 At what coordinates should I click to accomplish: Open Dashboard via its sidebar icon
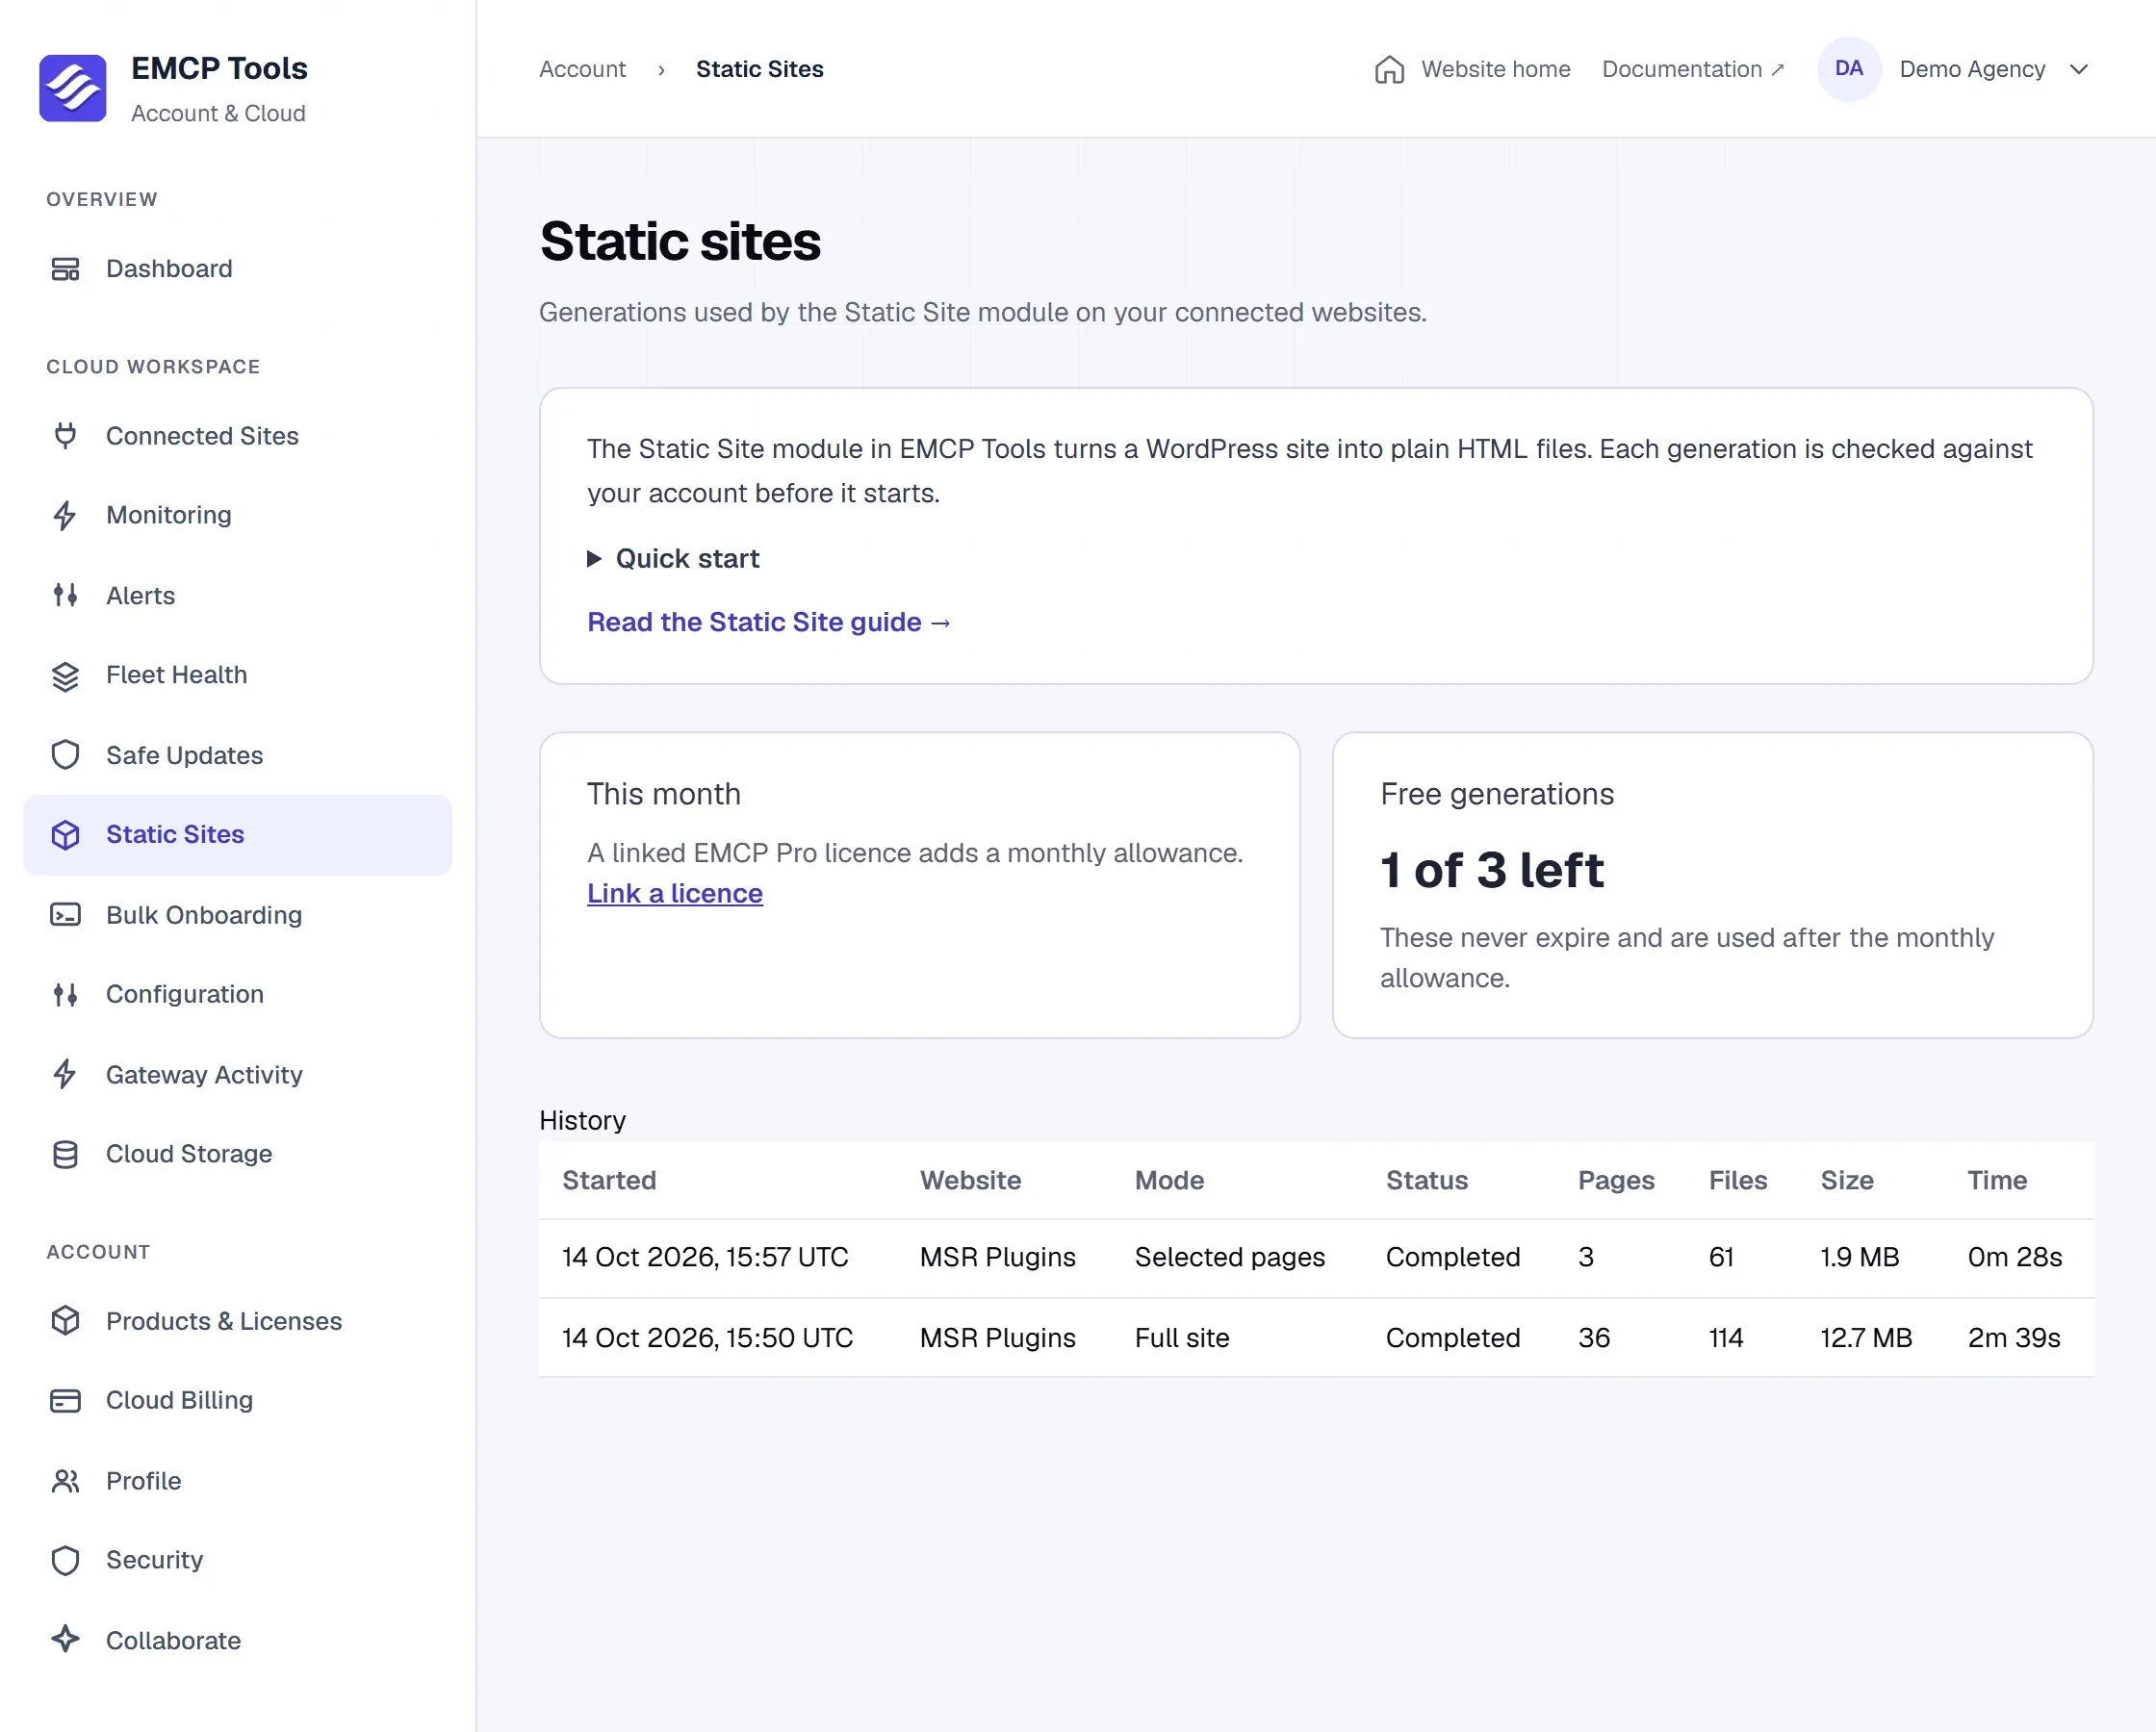(x=65, y=269)
